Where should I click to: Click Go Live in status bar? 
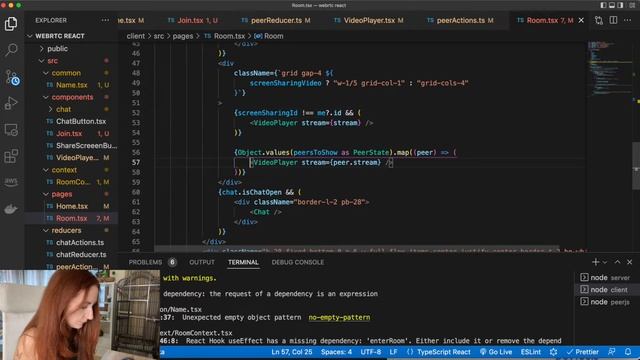[496, 352]
